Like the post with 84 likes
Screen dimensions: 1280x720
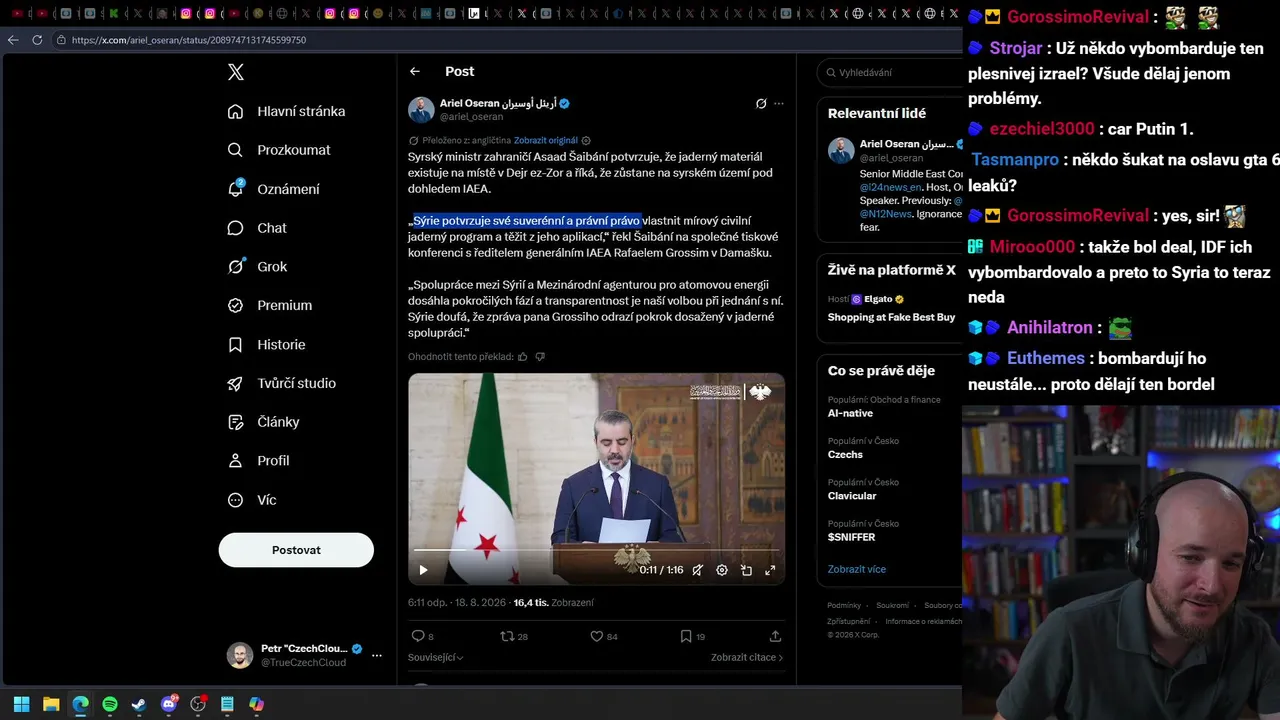click(x=603, y=636)
